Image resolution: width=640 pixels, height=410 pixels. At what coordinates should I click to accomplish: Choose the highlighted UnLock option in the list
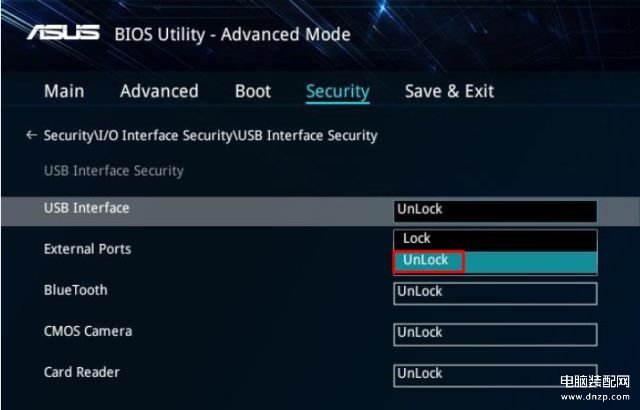(x=495, y=262)
